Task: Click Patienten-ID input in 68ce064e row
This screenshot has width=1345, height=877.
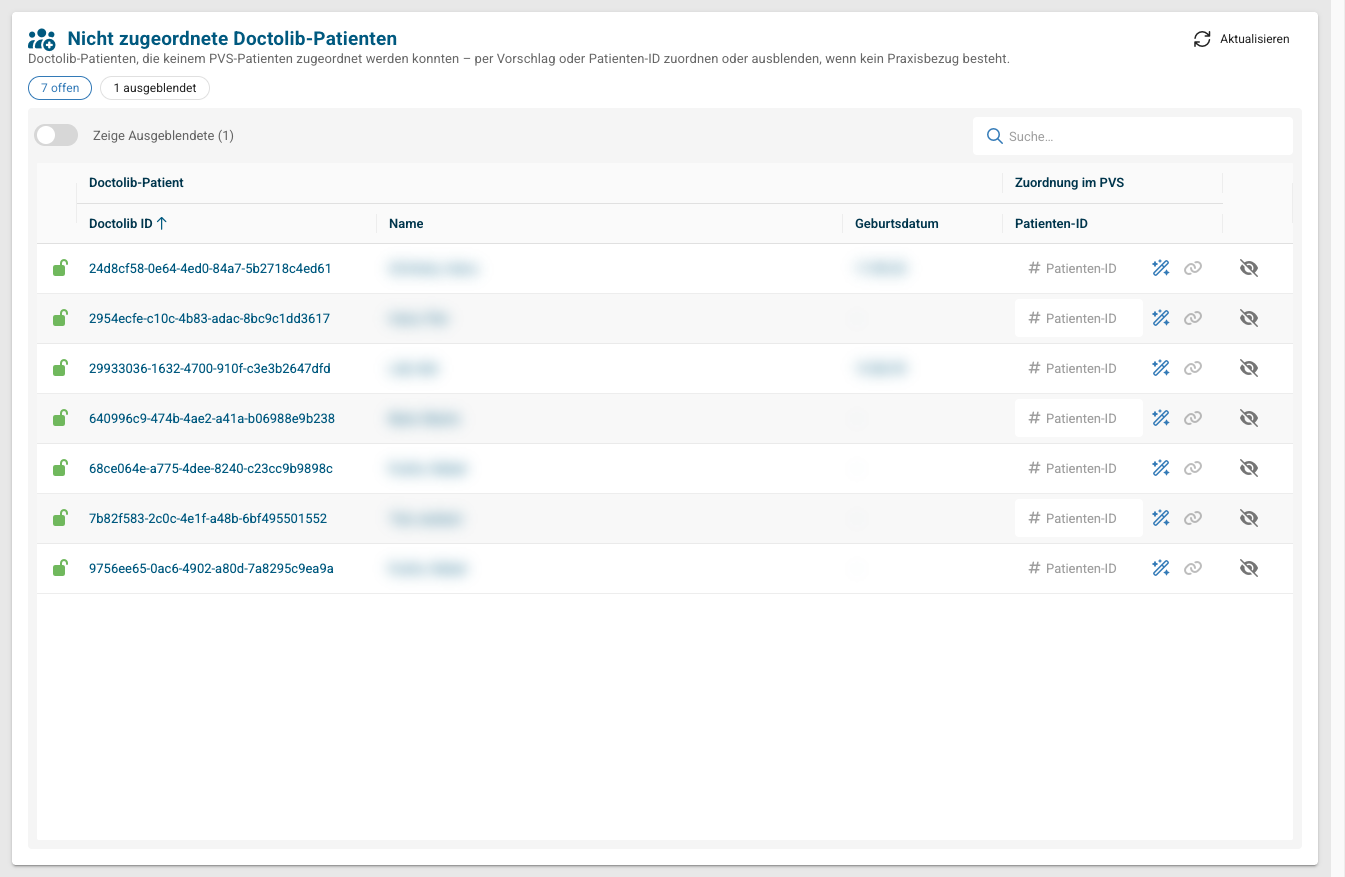Action: click(x=1078, y=468)
